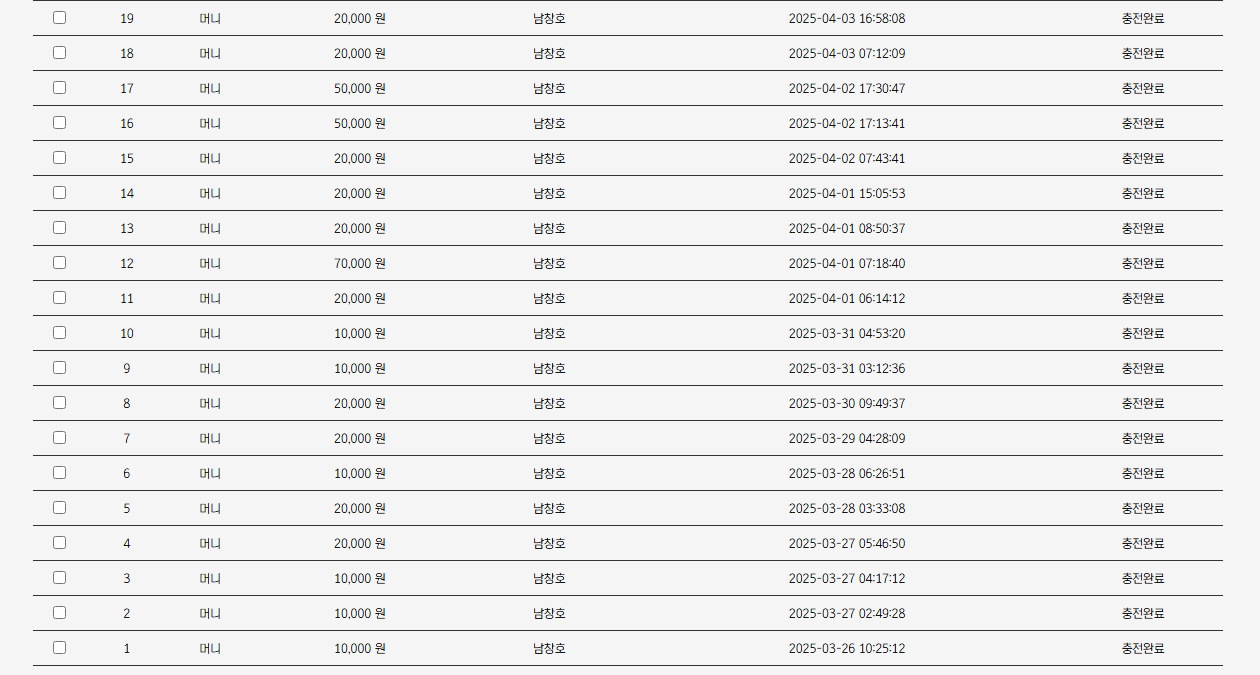Select the checkbox for row 3
The image size is (1260, 675).
pyautogui.click(x=60, y=578)
